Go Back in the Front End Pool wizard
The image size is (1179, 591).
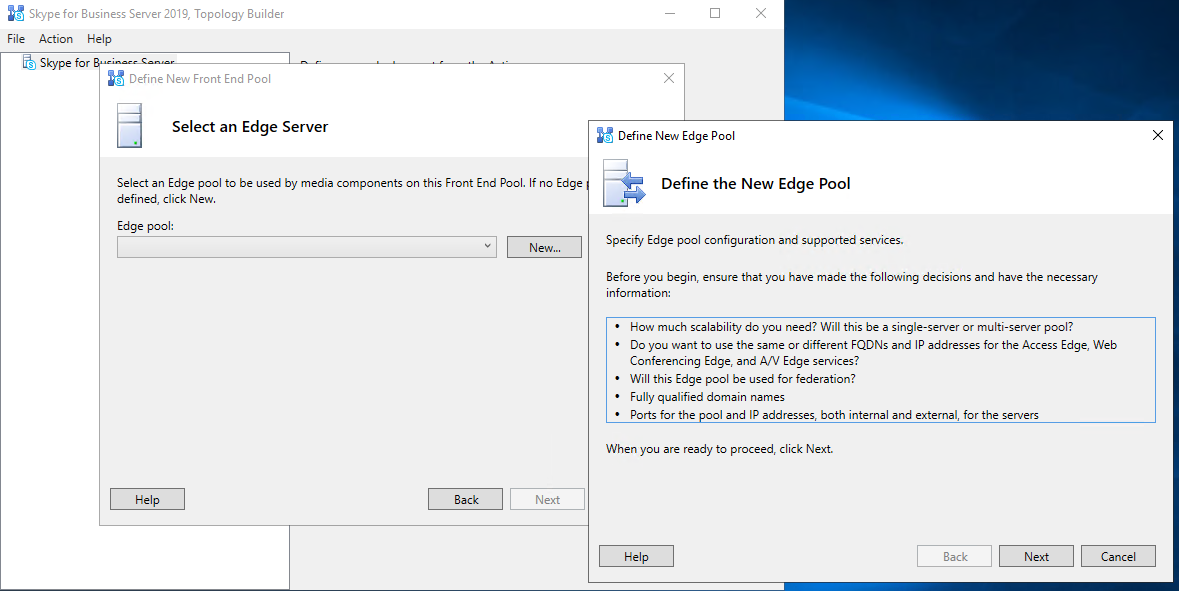coord(466,500)
